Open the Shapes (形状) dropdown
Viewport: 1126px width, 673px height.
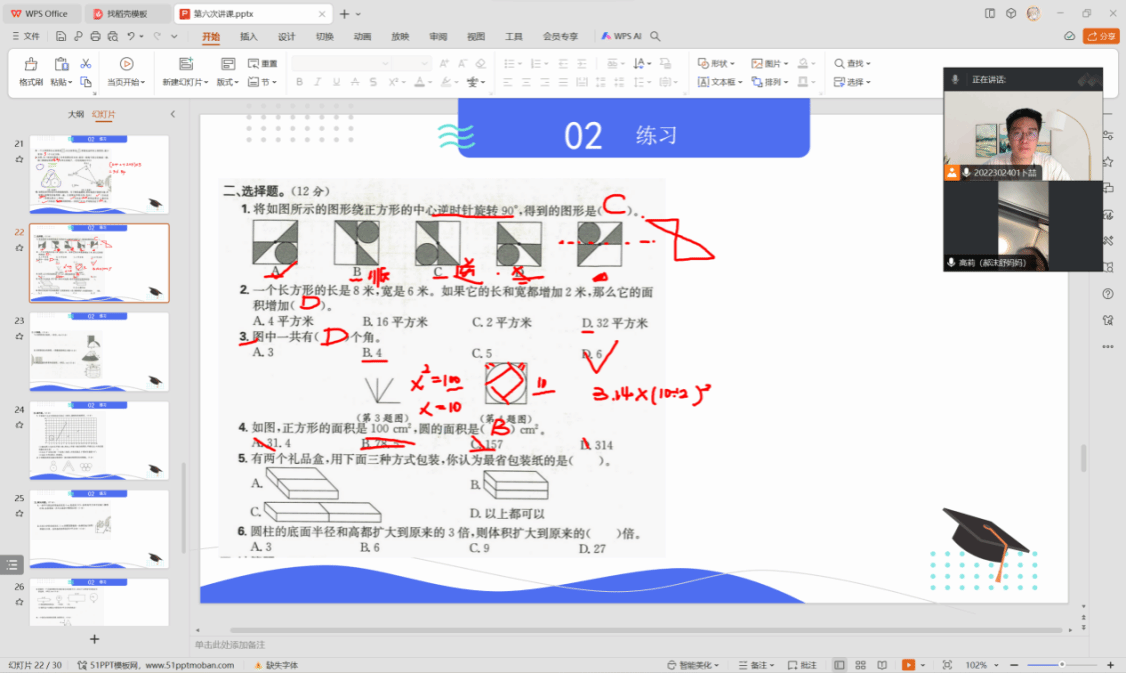[x=717, y=64]
